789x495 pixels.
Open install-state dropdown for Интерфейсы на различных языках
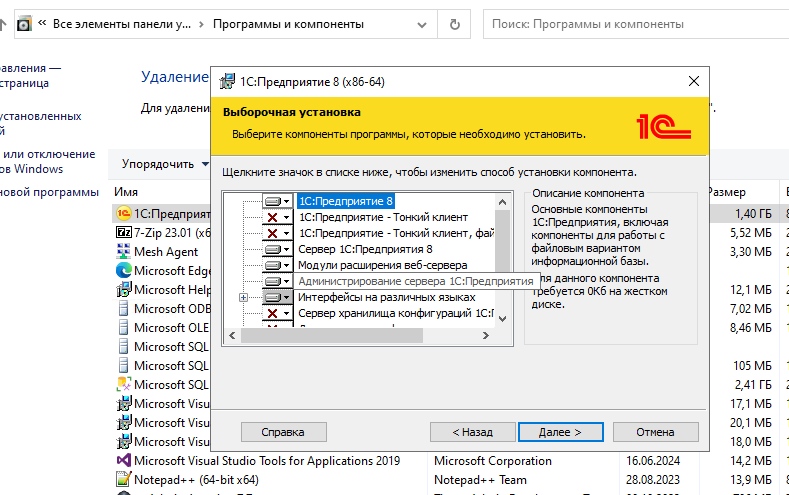point(277,297)
